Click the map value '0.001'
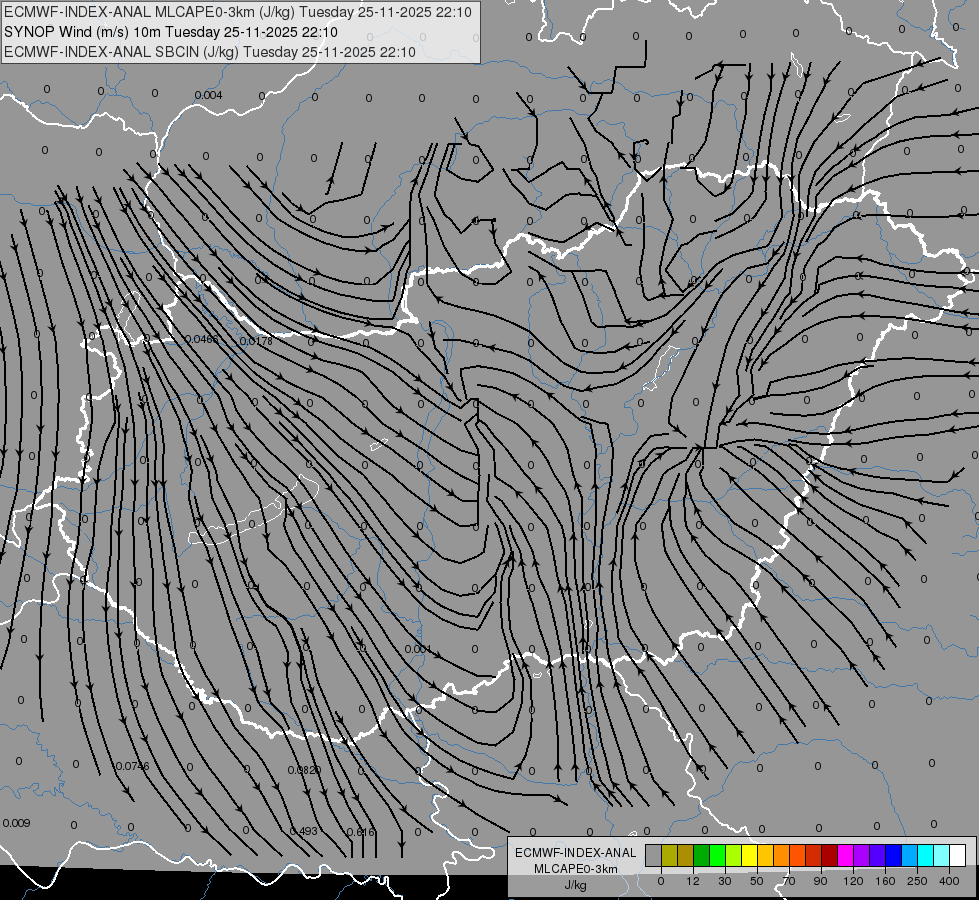The height and width of the screenshot is (900, 979). [418, 649]
